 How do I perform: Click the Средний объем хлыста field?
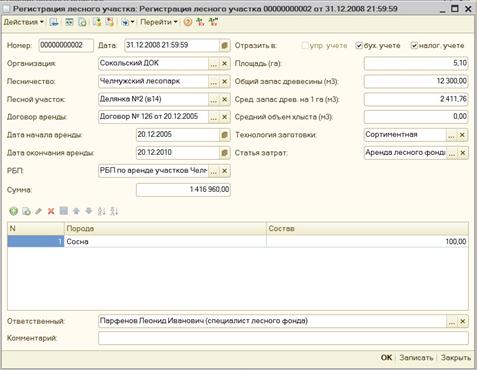pos(416,117)
